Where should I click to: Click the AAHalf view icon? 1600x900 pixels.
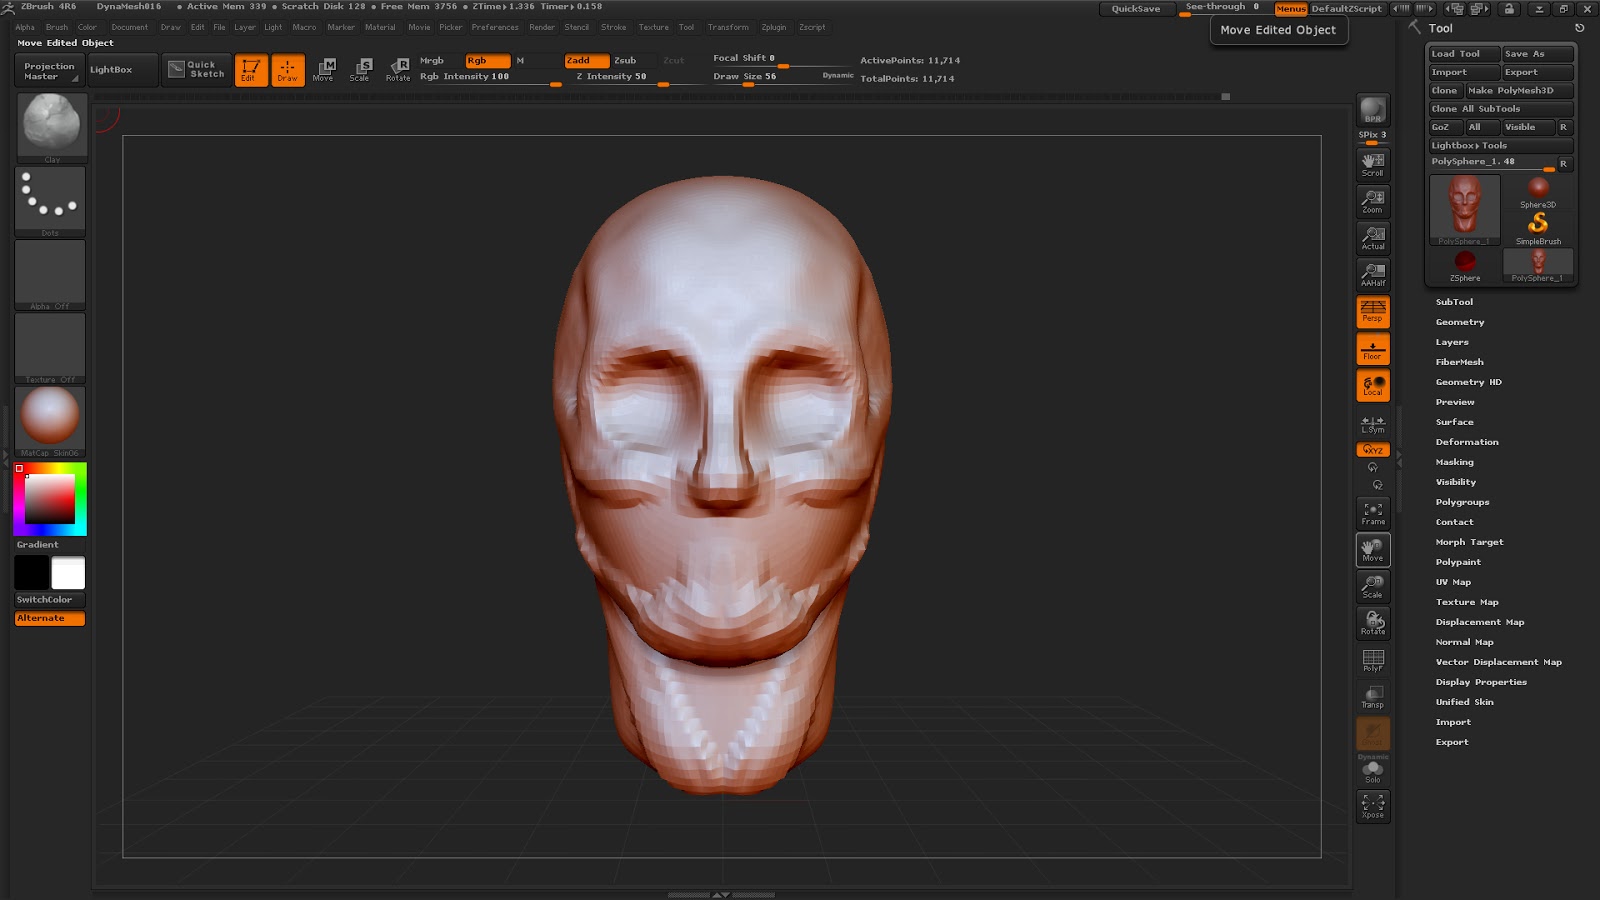pyautogui.click(x=1373, y=274)
